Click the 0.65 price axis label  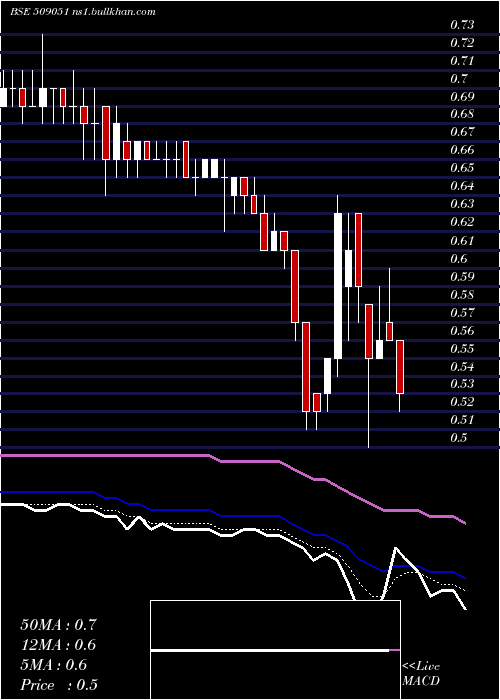[x=462, y=168]
